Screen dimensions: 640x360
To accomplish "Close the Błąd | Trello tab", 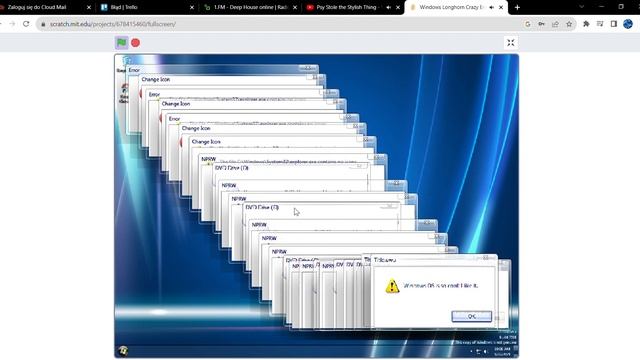I will (192, 7).
